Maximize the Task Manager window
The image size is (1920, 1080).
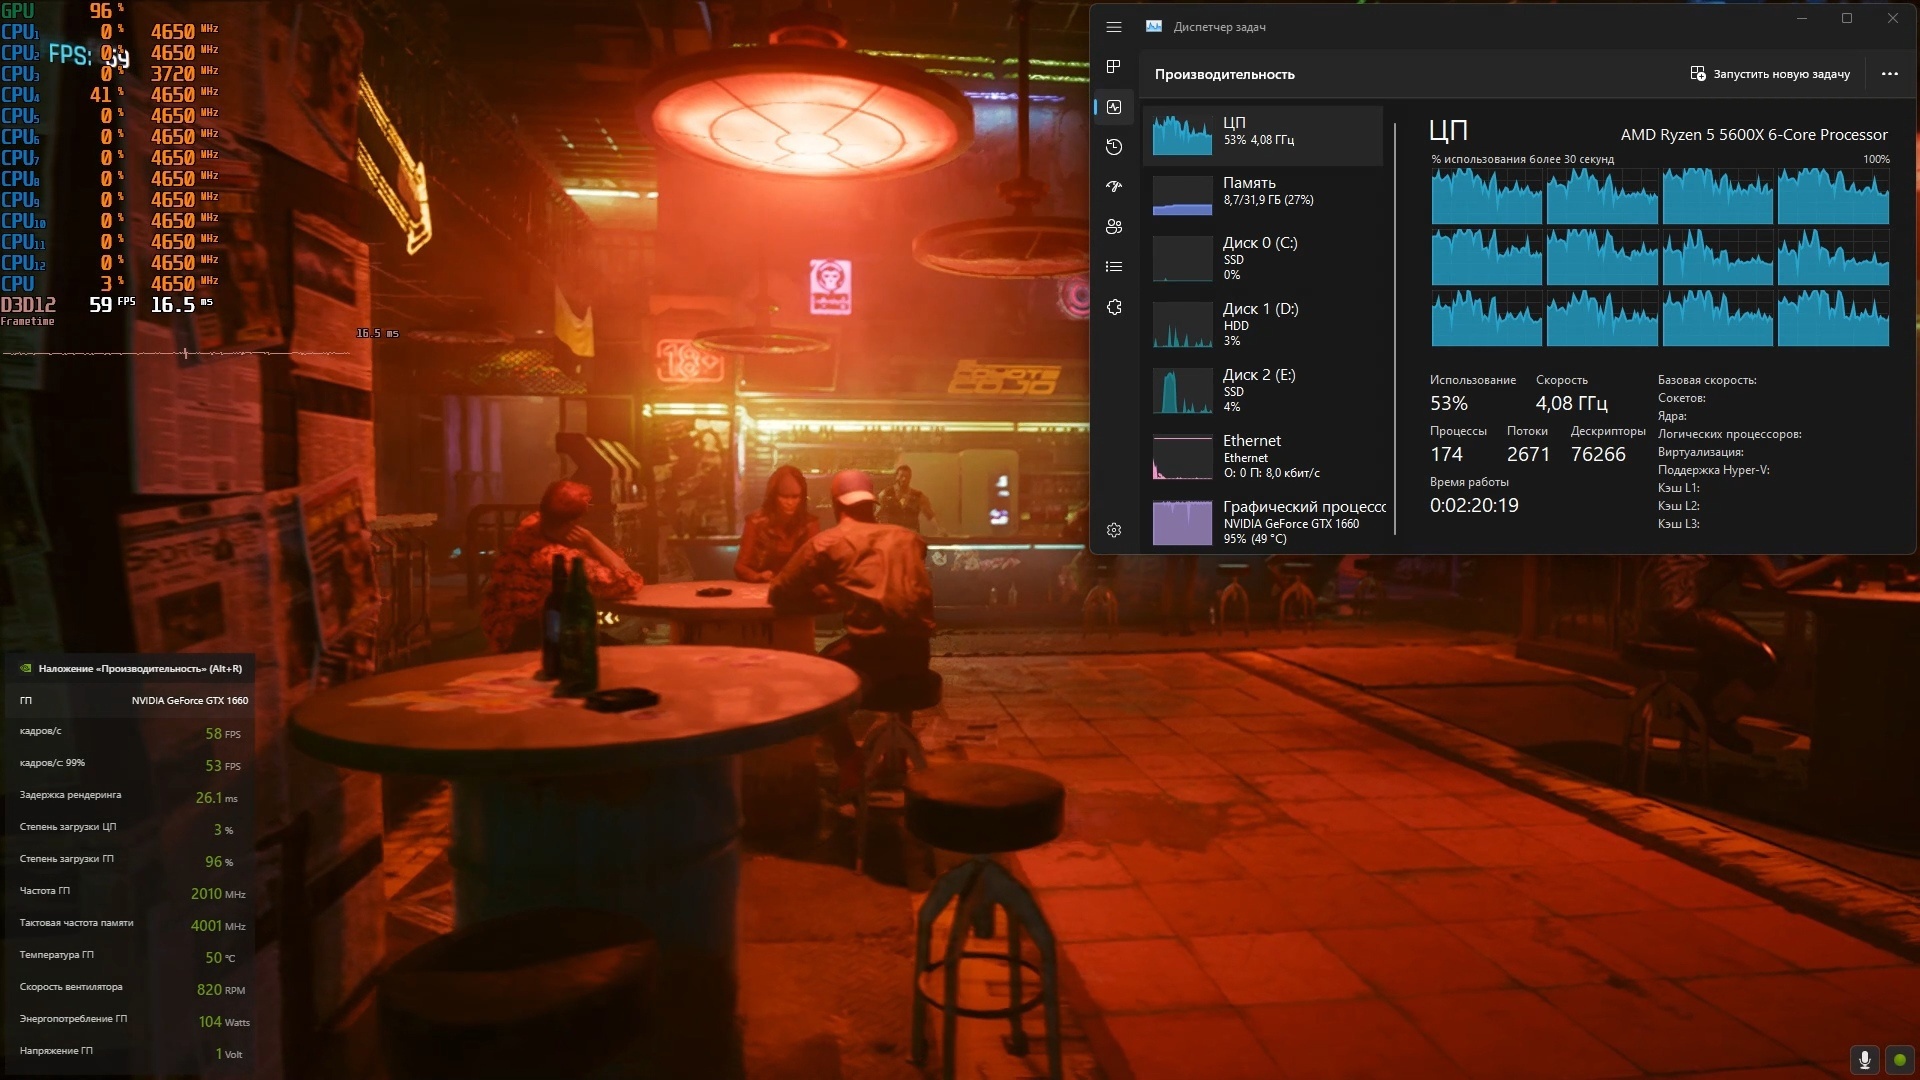click(1847, 18)
